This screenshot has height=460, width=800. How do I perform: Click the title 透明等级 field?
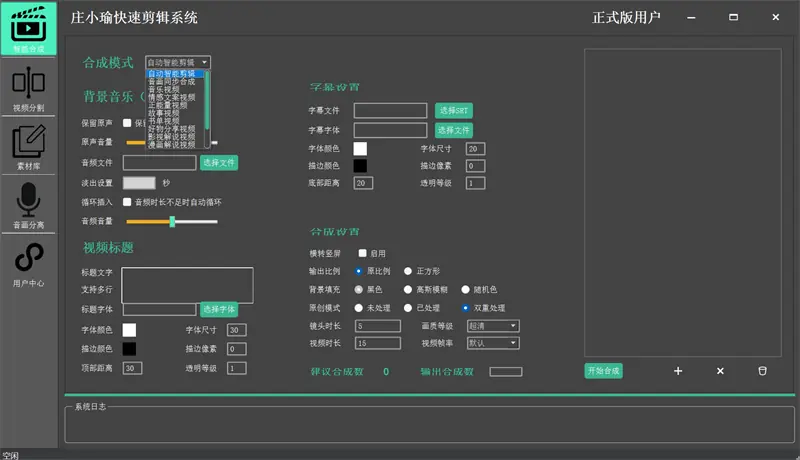(x=237, y=368)
